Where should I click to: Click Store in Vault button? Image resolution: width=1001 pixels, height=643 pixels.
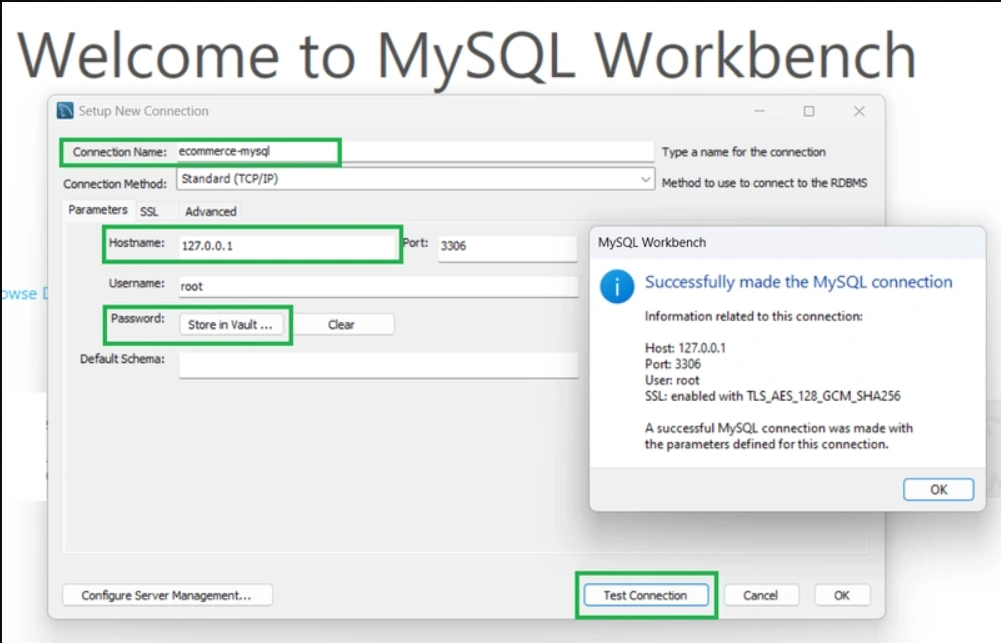(x=231, y=325)
